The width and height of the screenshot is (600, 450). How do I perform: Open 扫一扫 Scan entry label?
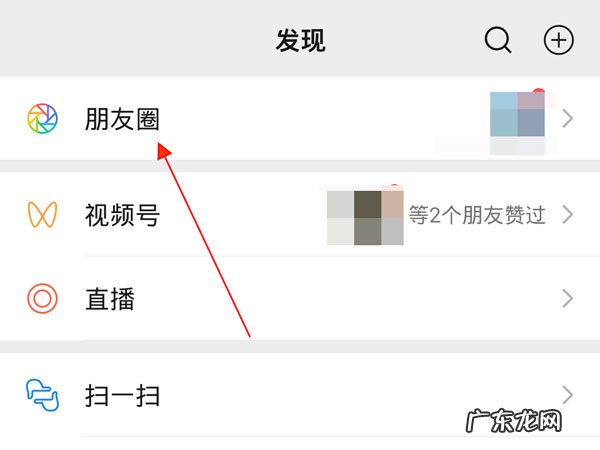click(122, 396)
